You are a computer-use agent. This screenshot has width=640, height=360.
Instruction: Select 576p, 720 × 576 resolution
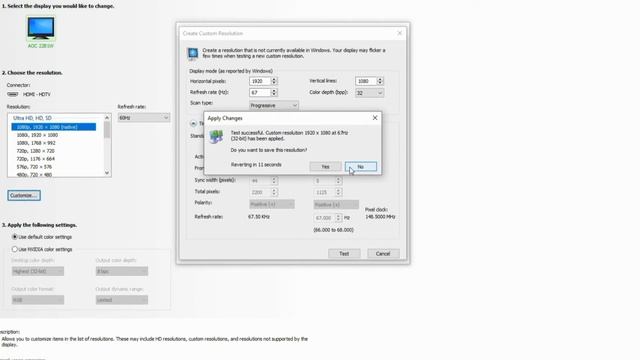tap(34, 167)
